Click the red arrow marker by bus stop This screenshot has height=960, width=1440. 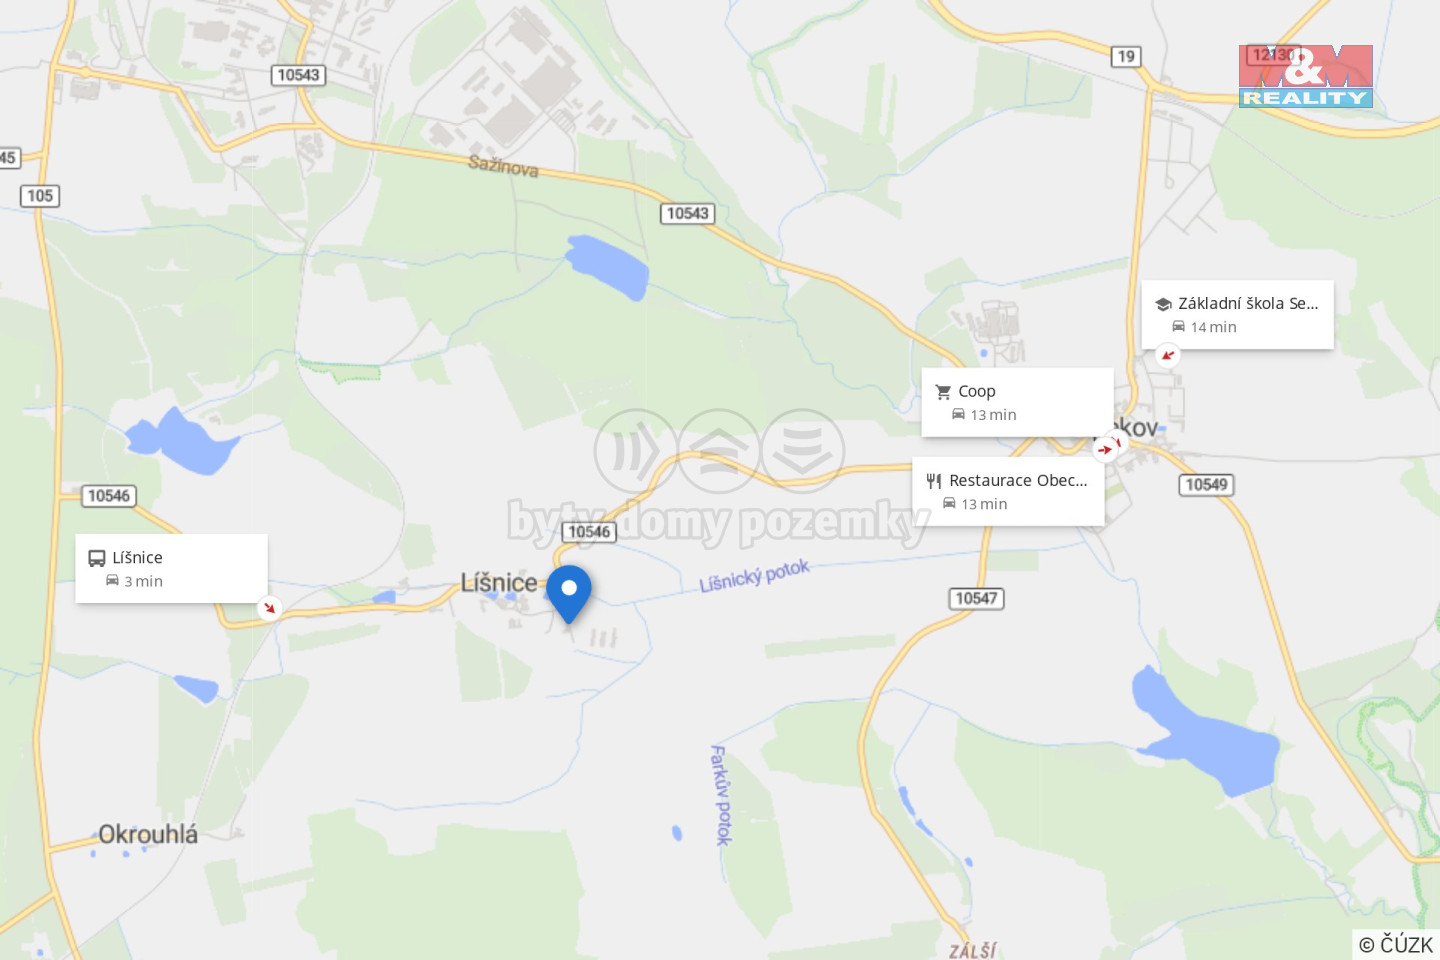(269, 607)
